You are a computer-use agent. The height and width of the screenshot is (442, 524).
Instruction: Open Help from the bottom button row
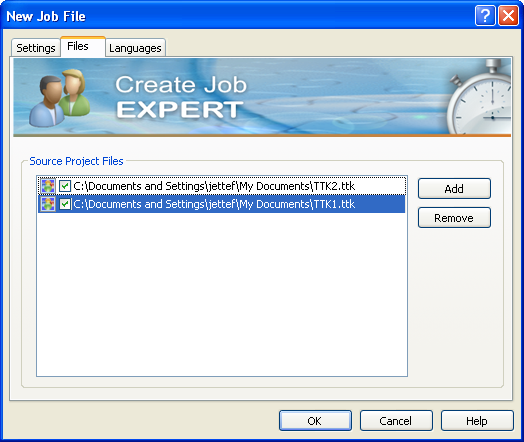click(x=477, y=421)
